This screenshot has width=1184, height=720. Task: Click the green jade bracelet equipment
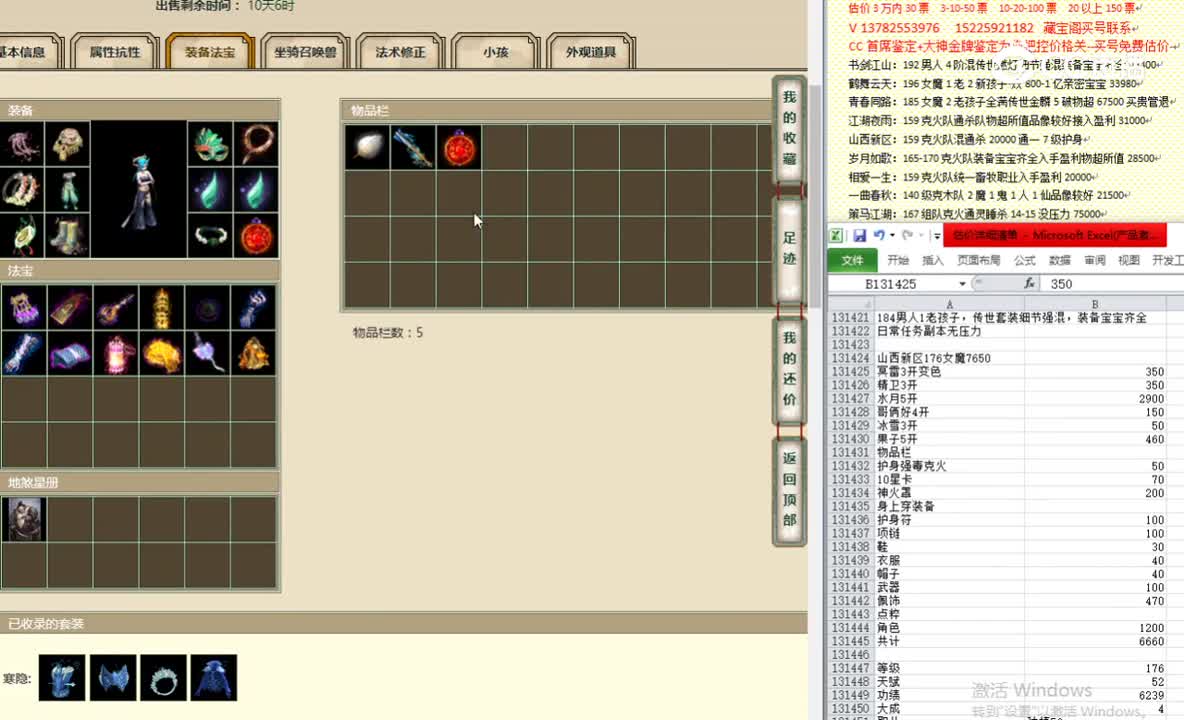[x=210, y=236]
